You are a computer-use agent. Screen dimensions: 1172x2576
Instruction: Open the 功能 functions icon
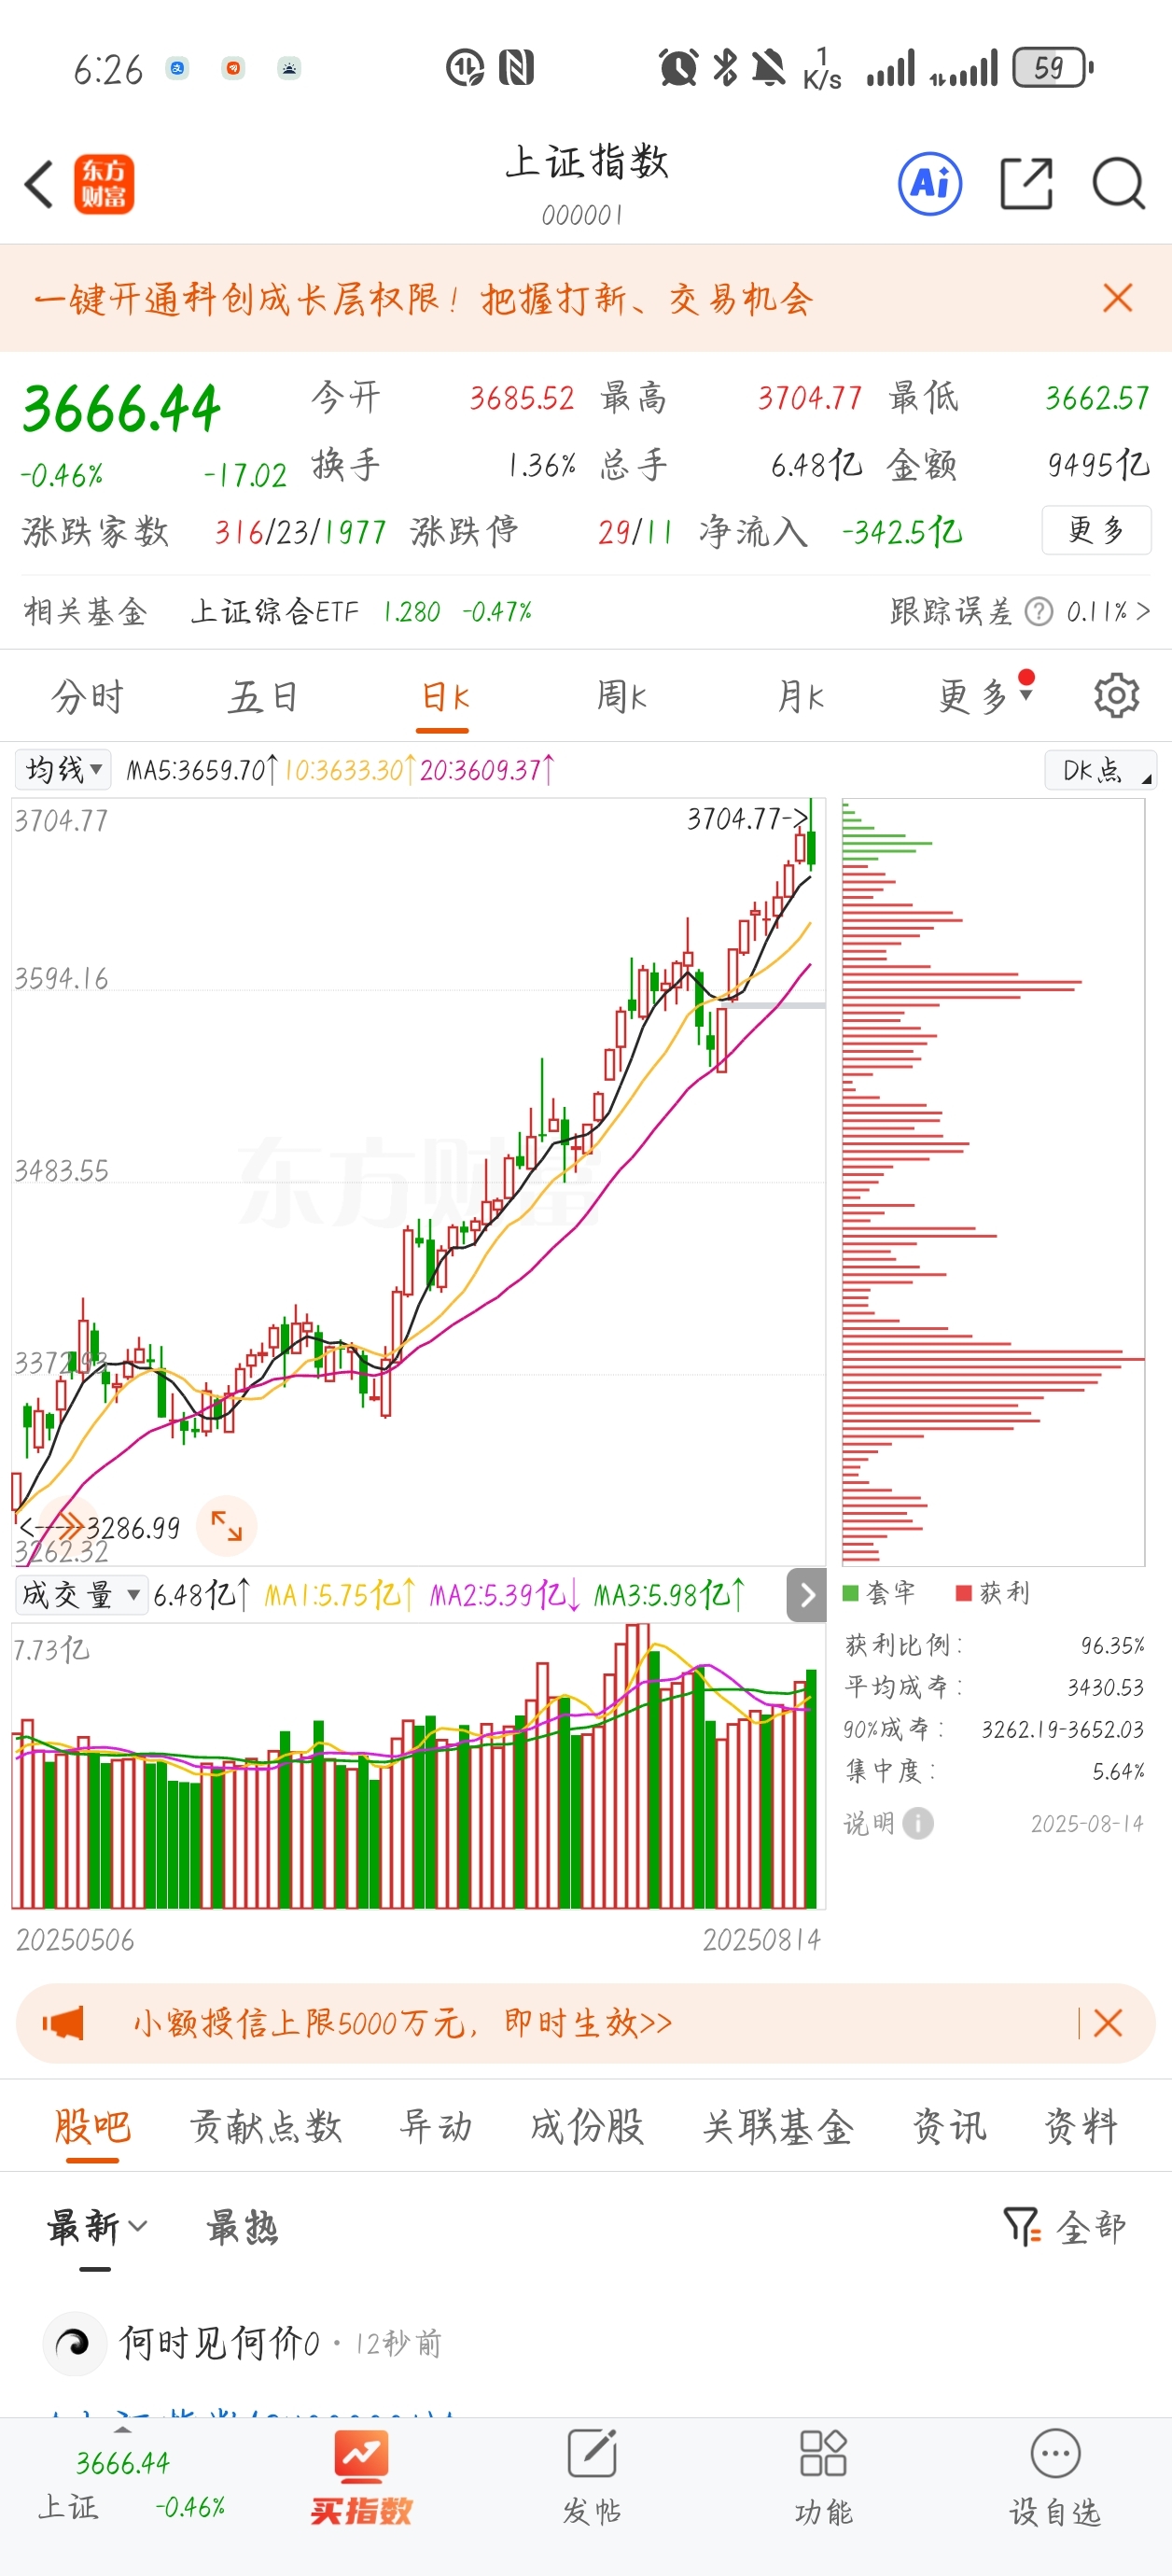coord(823,2478)
